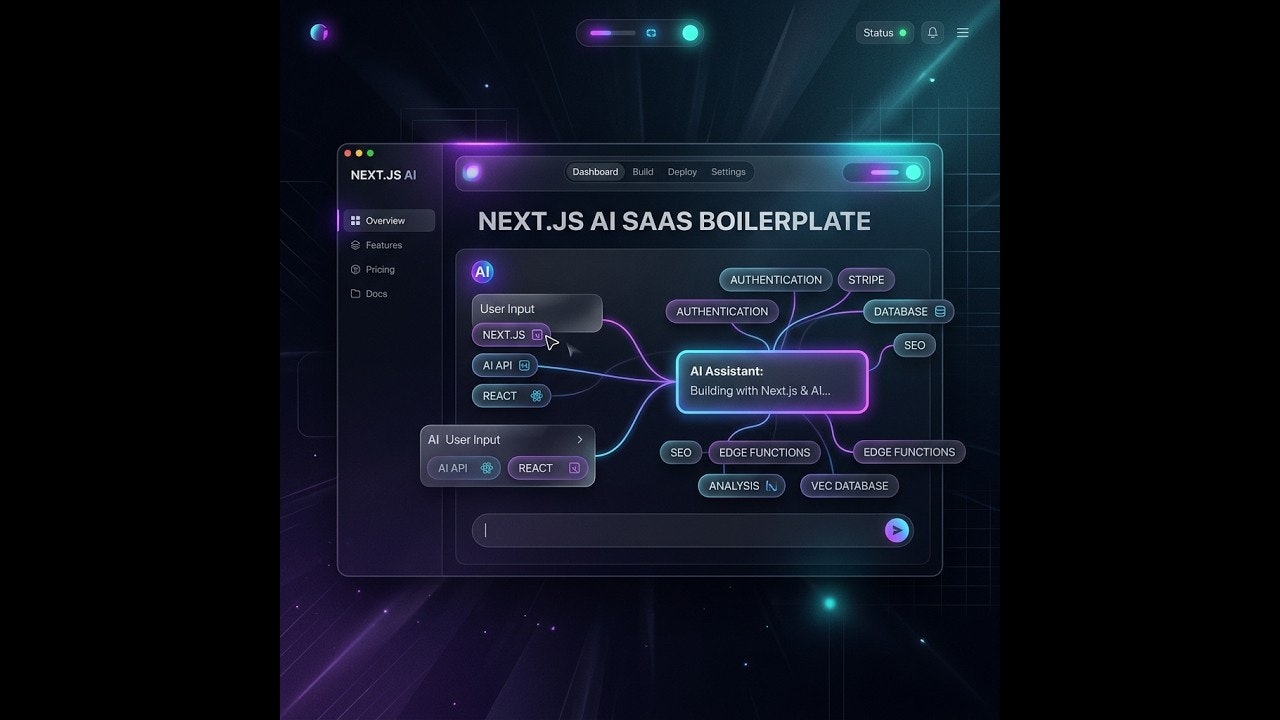Image resolution: width=1280 pixels, height=720 pixels.
Task: Select the AUTHENTICATION node next to STRIPE
Action: (x=776, y=280)
